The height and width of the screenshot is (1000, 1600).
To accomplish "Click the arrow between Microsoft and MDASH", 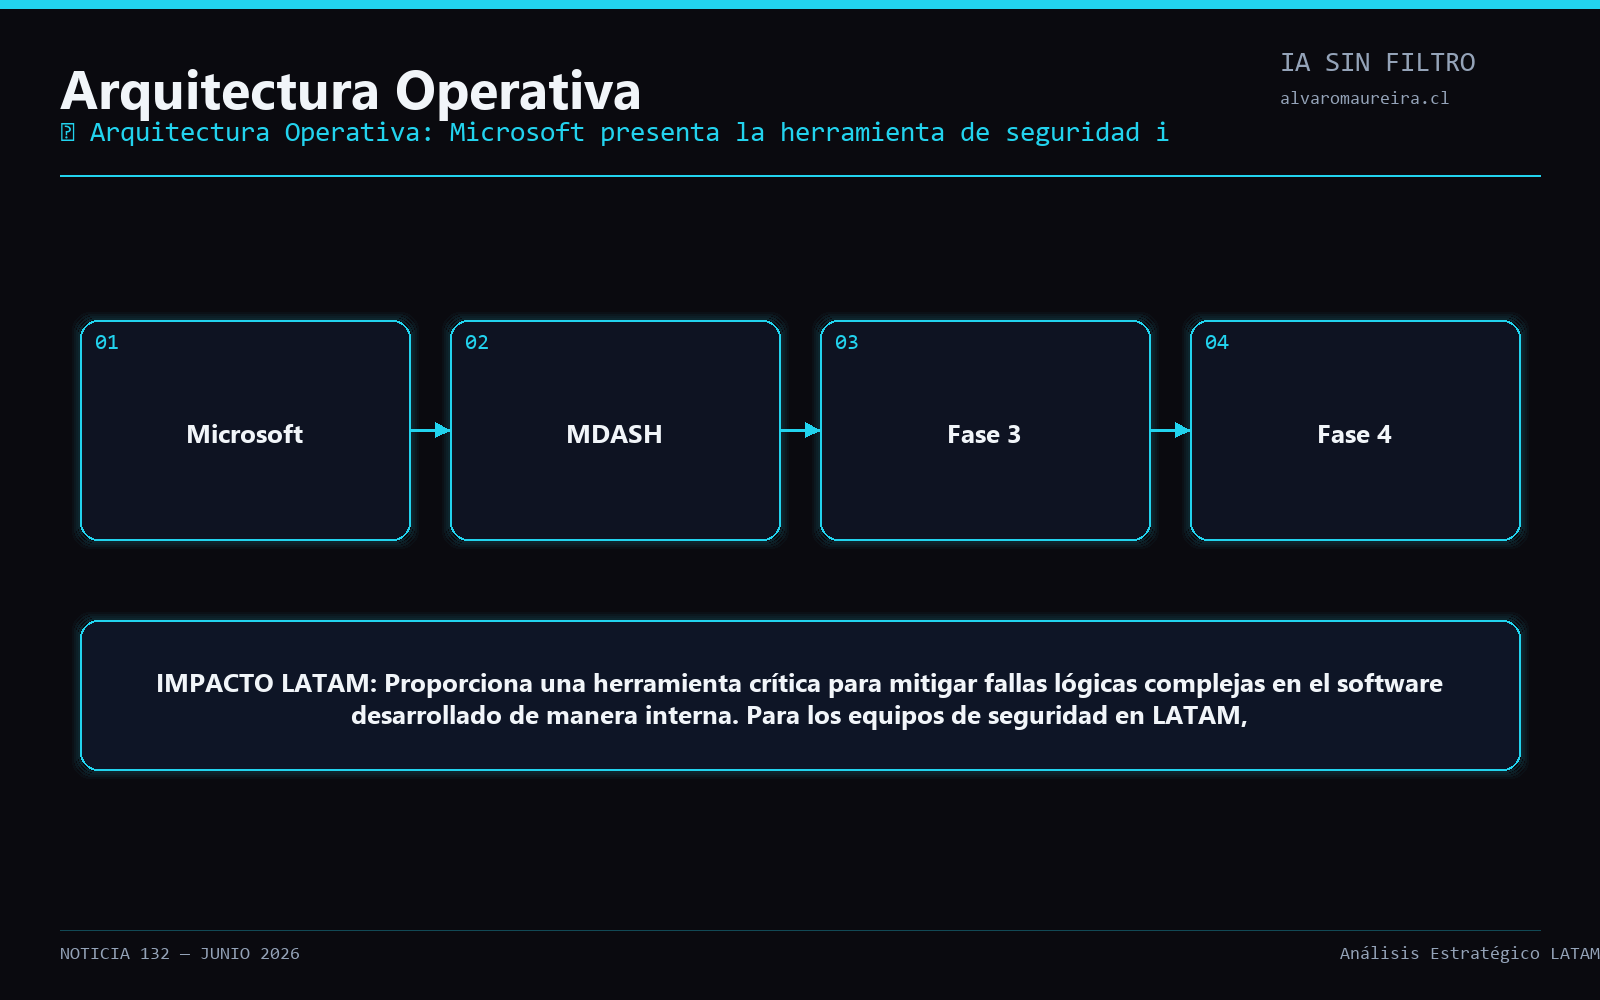I will pyautogui.click(x=431, y=430).
